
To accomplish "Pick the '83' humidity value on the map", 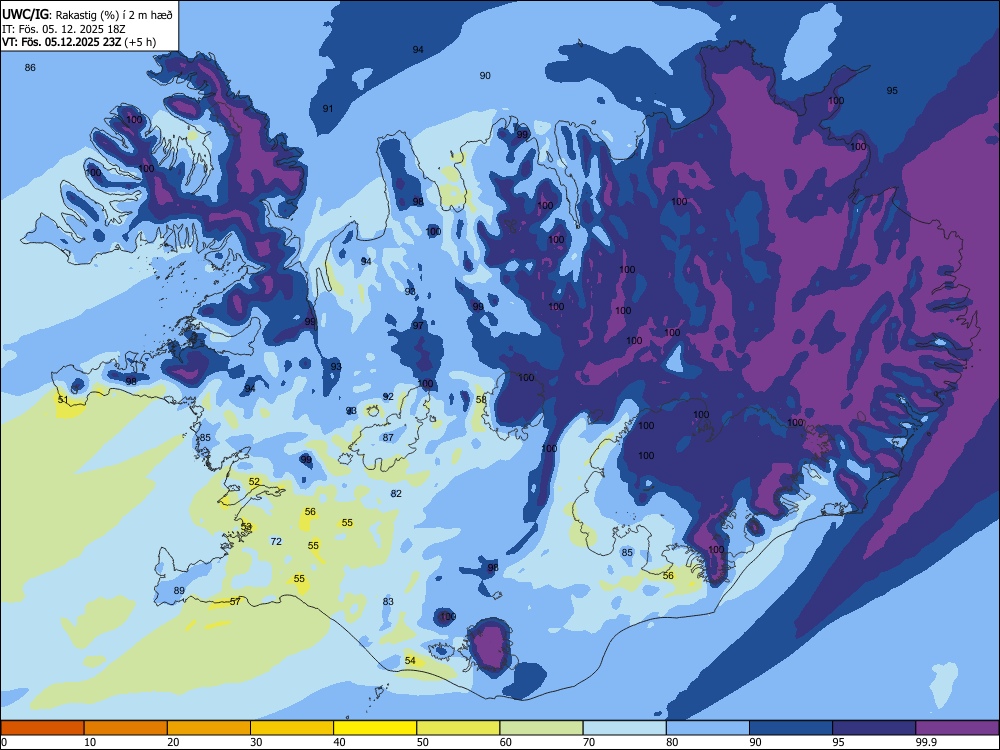I will click(x=388, y=601).
